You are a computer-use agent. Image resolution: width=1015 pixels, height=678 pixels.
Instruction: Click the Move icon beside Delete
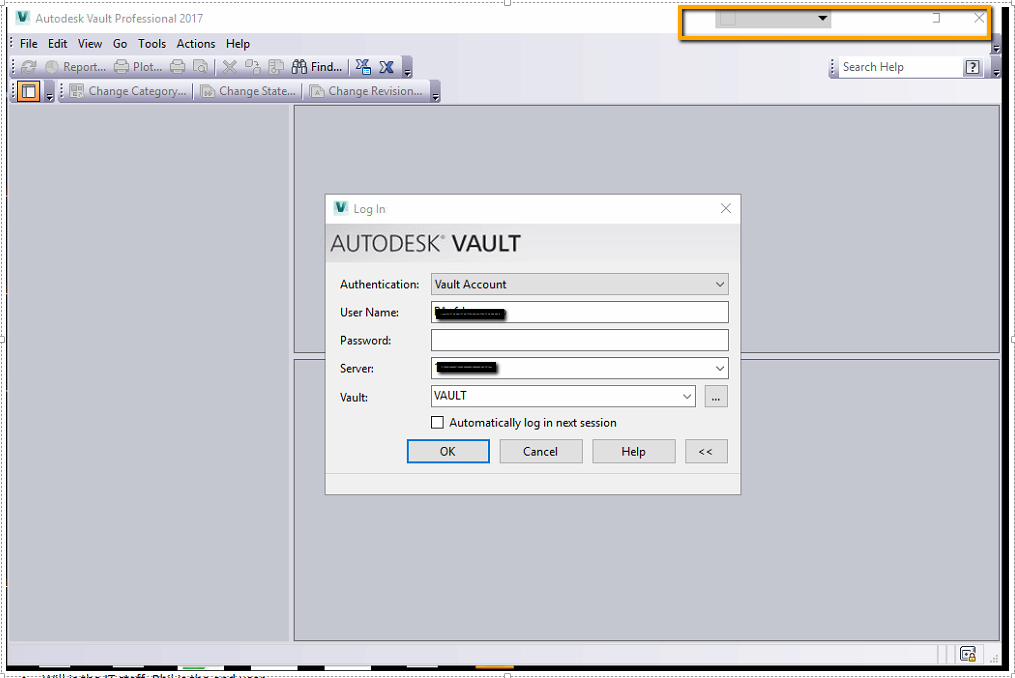click(x=252, y=67)
